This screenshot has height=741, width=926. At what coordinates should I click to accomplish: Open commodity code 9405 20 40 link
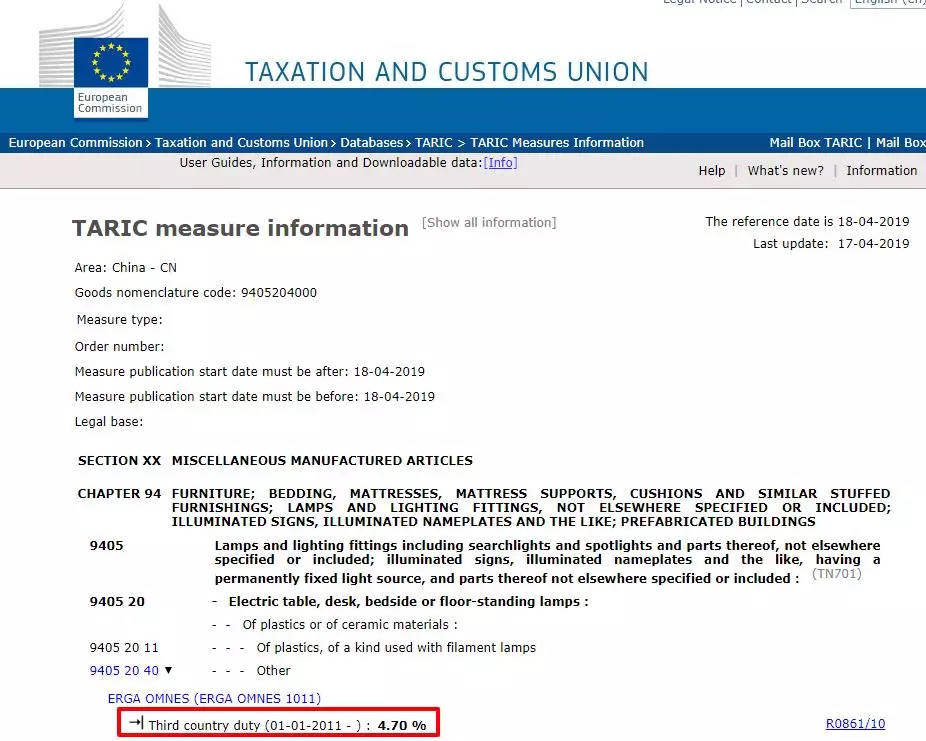point(124,671)
